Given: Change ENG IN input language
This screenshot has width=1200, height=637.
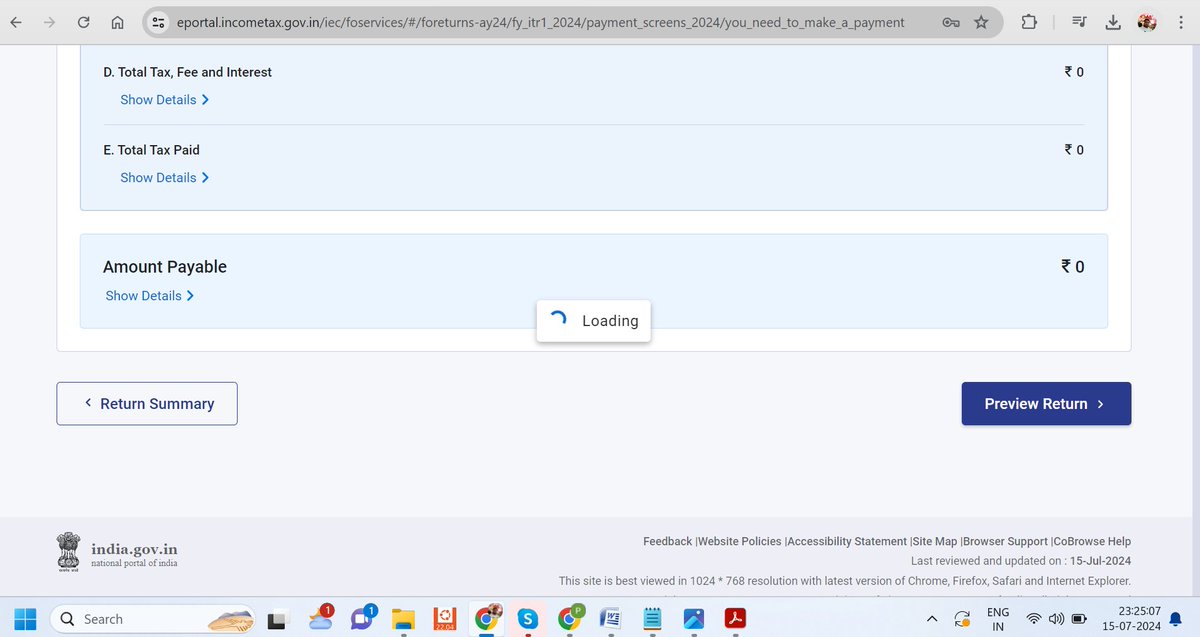Looking at the screenshot, I should click(x=998, y=619).
